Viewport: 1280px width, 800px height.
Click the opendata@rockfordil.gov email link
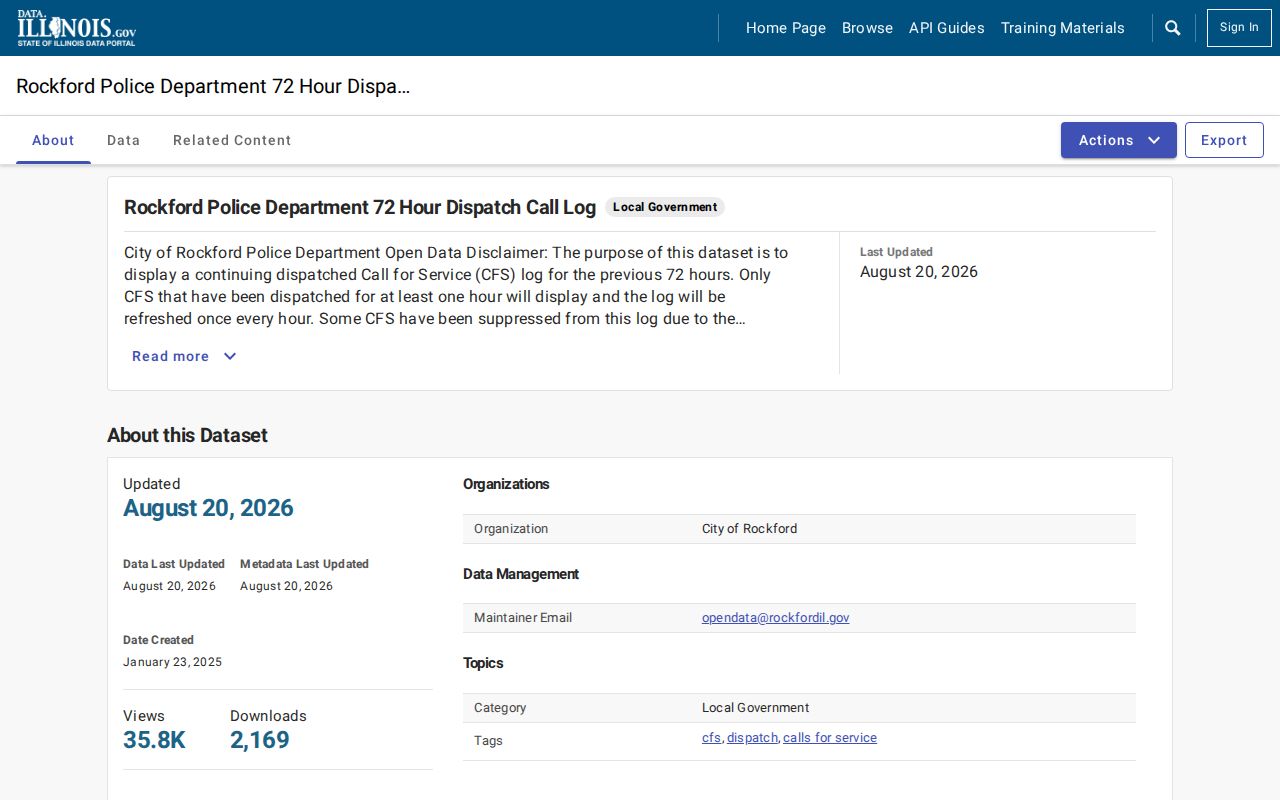click(x=776, y=618)
